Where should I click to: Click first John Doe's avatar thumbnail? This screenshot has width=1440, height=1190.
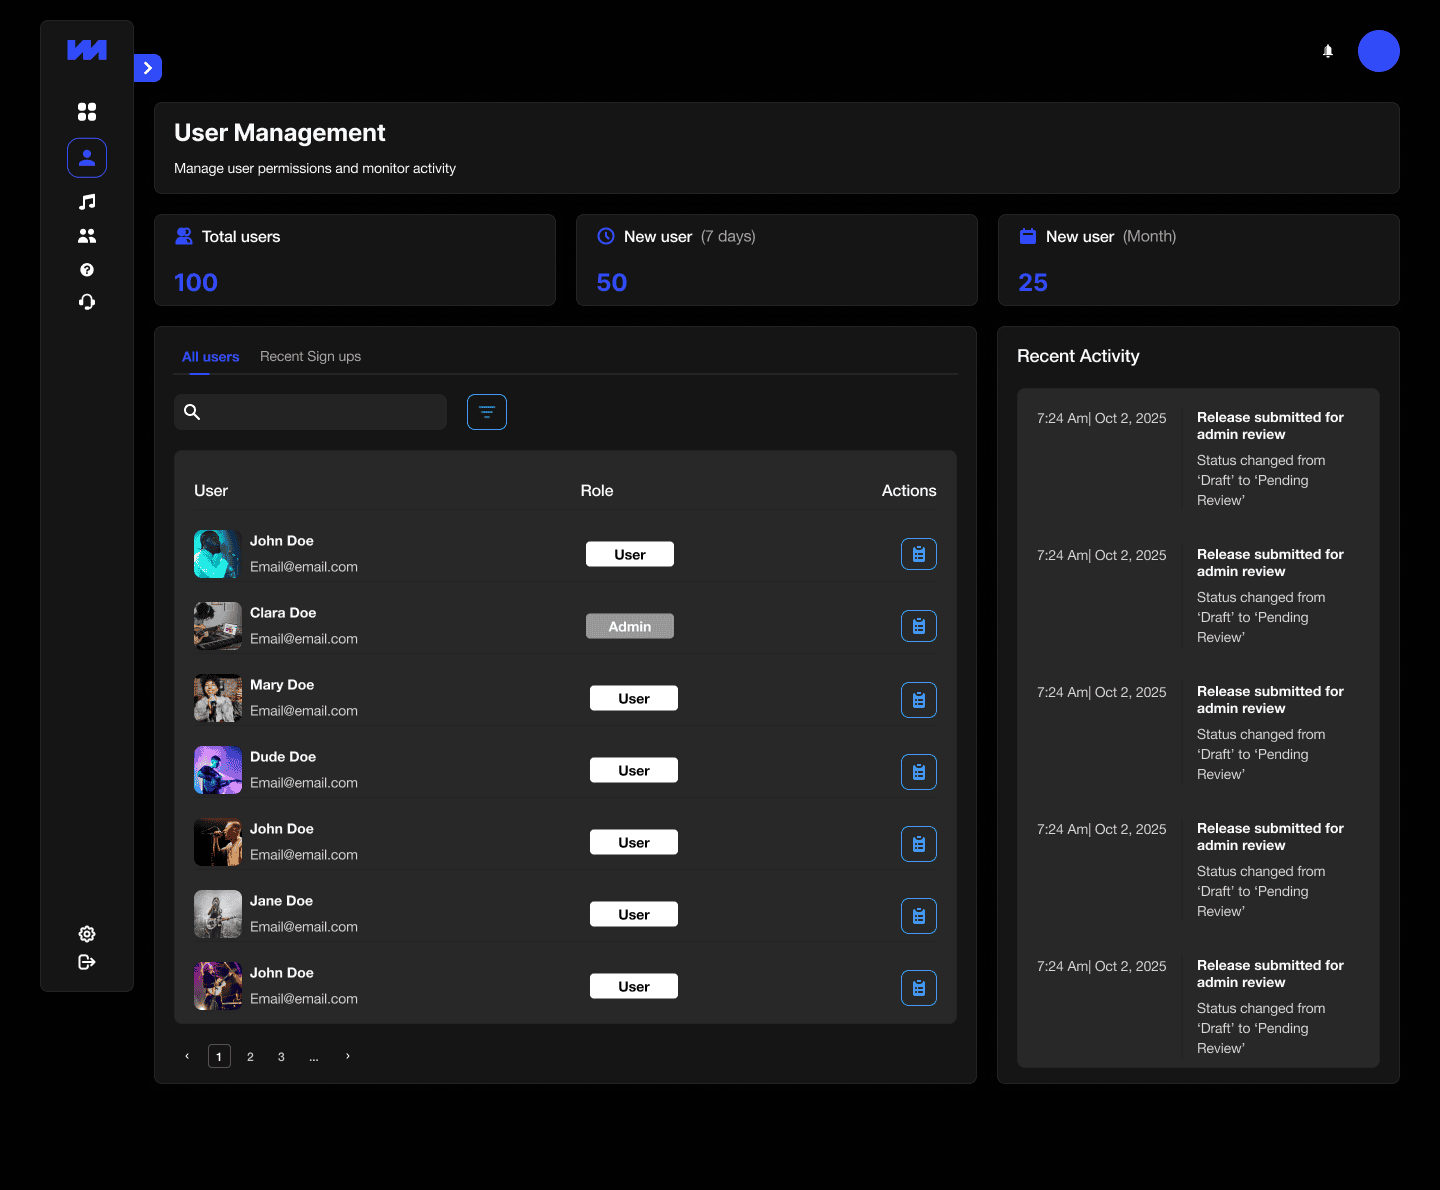point(218,554)
